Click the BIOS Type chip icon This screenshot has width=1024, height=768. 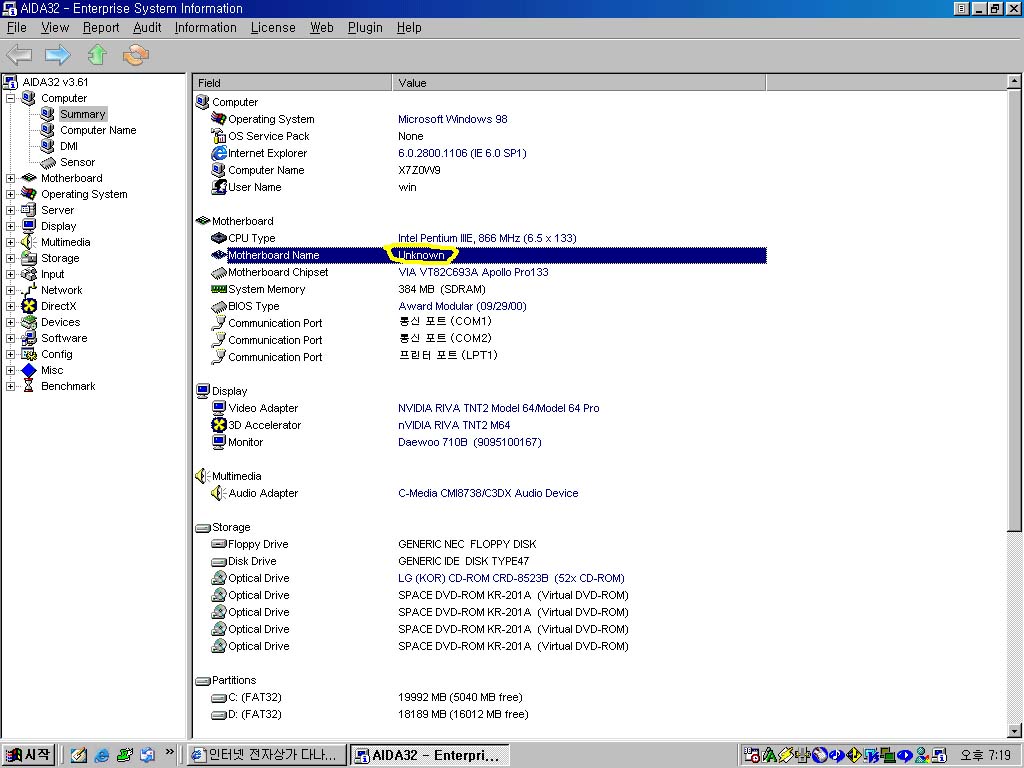[x=219, y=306]
